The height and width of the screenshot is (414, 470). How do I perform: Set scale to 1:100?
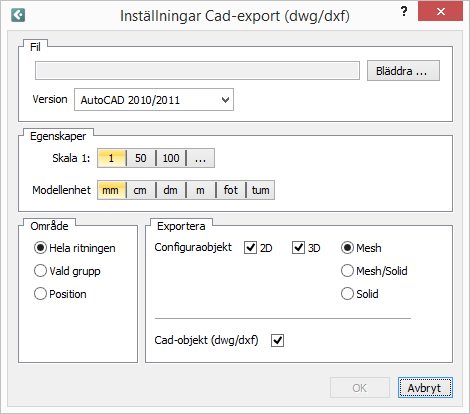tap(171, 158)
